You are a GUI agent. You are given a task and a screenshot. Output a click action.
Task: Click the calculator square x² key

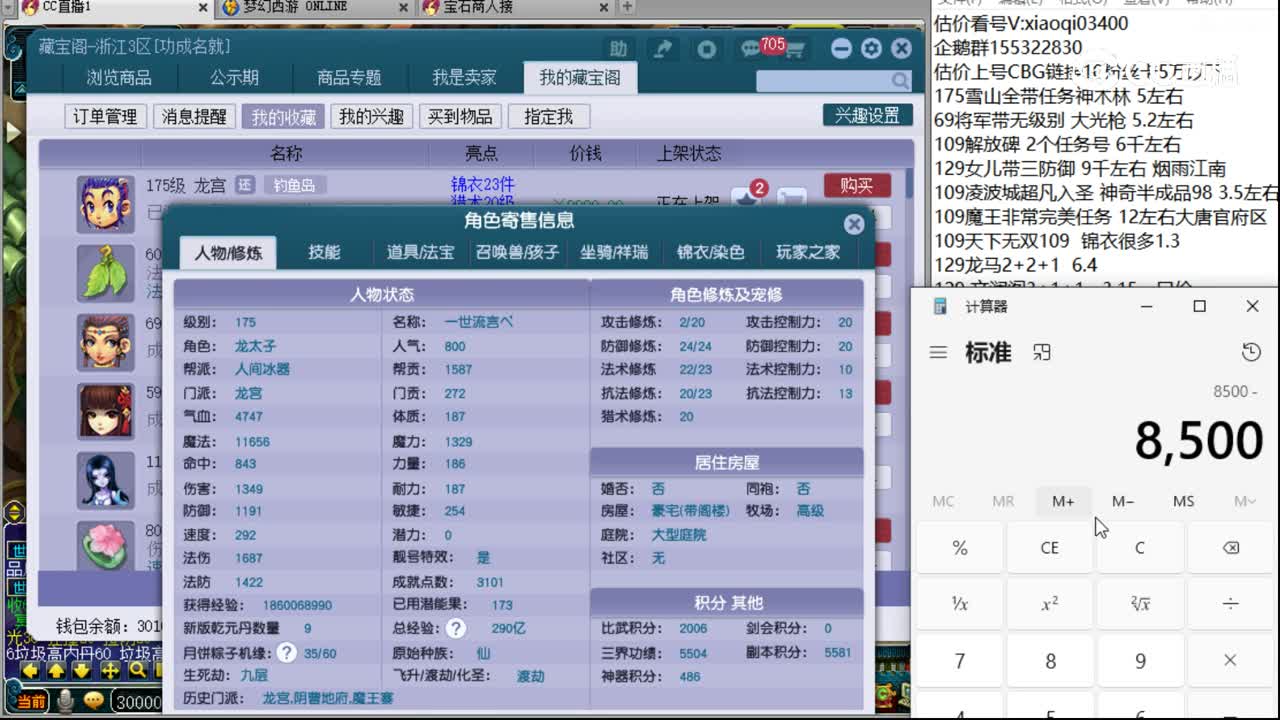[1050, 604]
